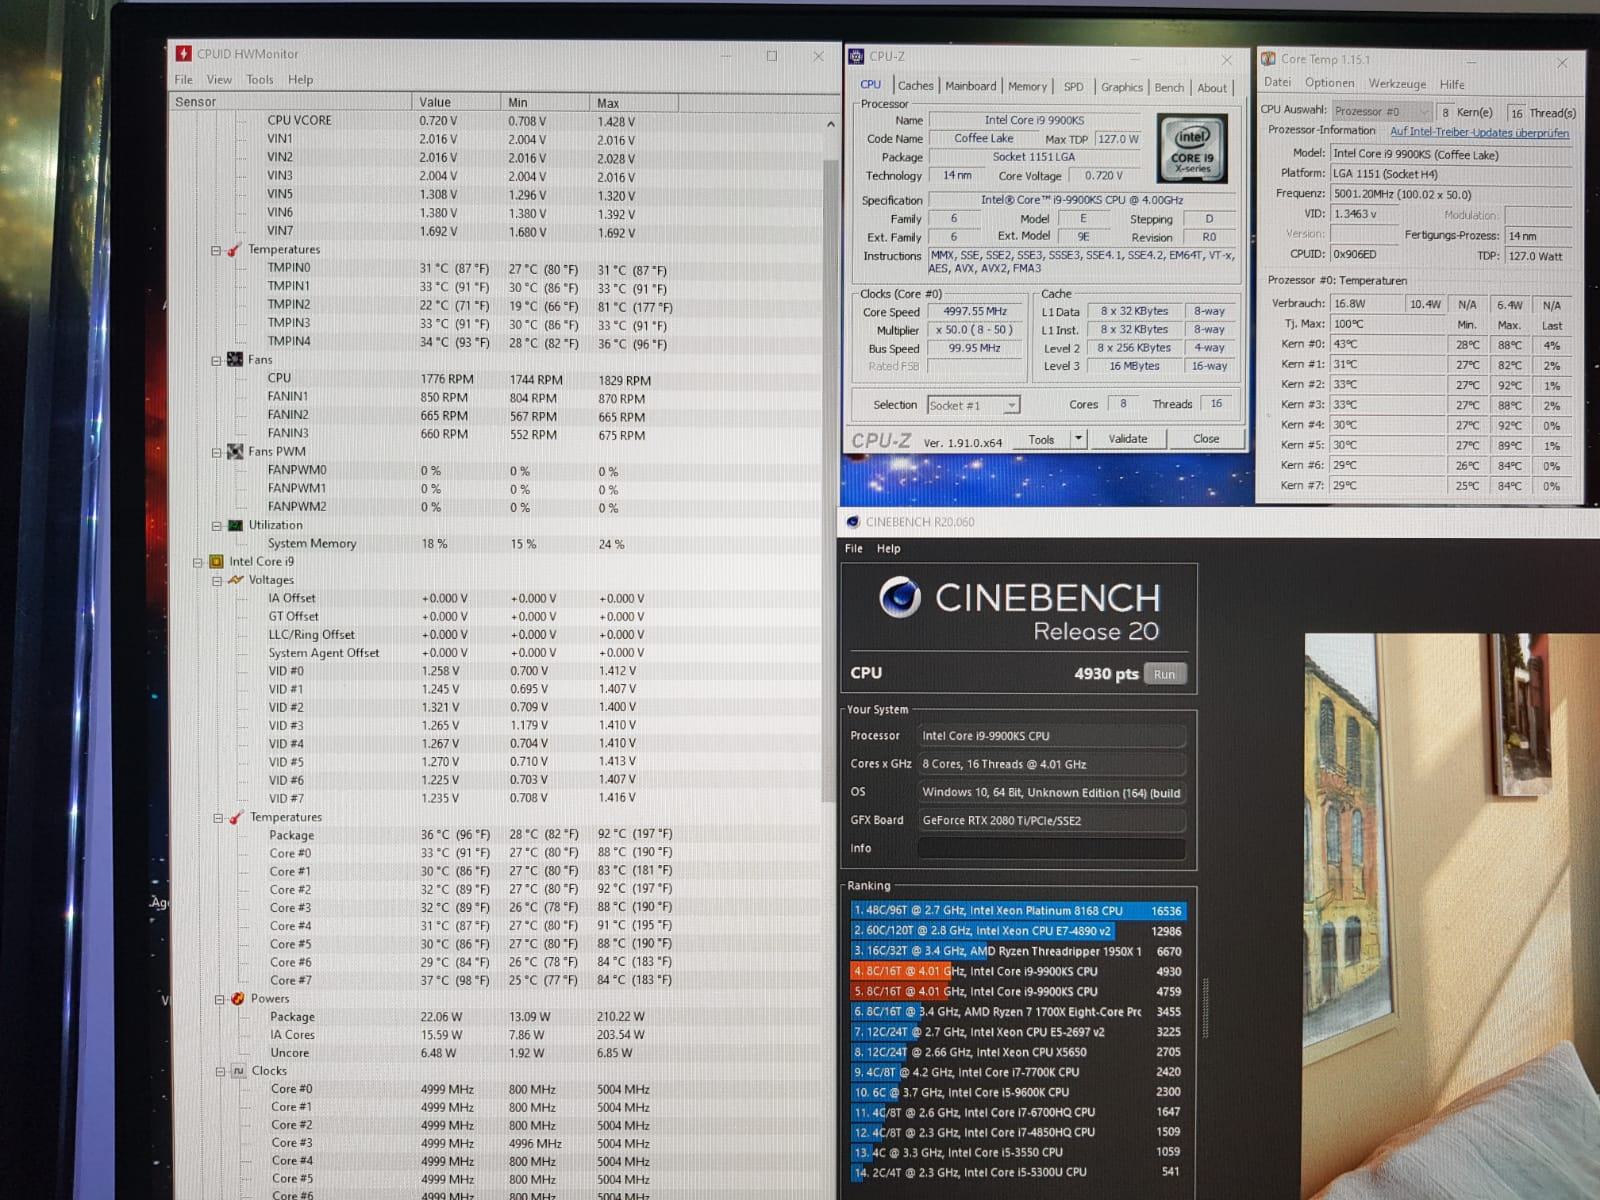Collapse the Utilization node
The image size is (1600, 1200).
[216, 525]
